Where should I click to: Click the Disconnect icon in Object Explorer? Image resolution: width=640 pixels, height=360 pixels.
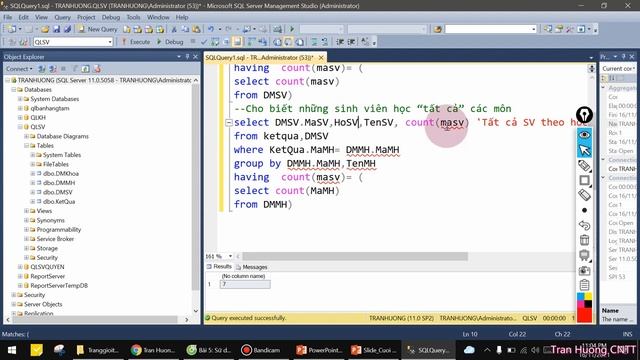pos(53,69)
